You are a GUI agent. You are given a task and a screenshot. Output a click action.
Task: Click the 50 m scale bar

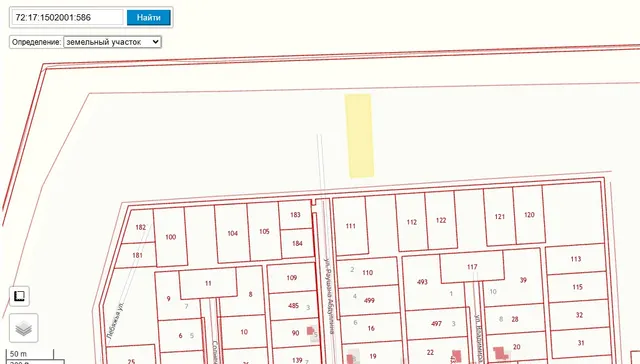click(29, 354)
